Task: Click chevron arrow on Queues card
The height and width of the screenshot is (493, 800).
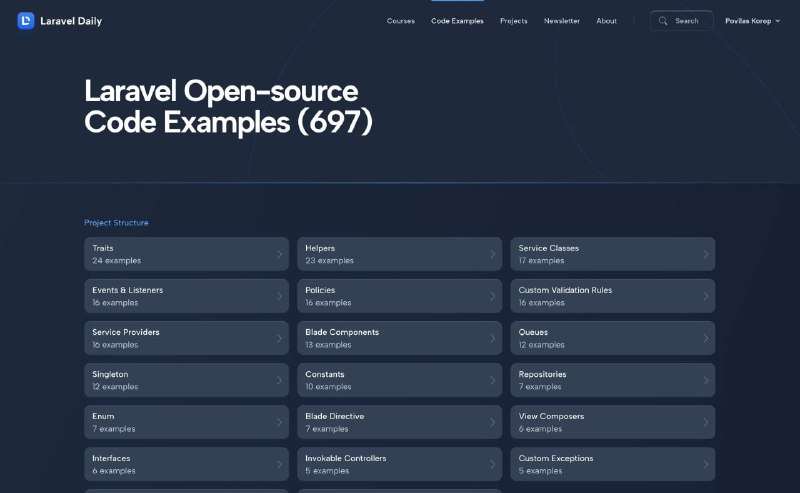Action: pos(706,338)
